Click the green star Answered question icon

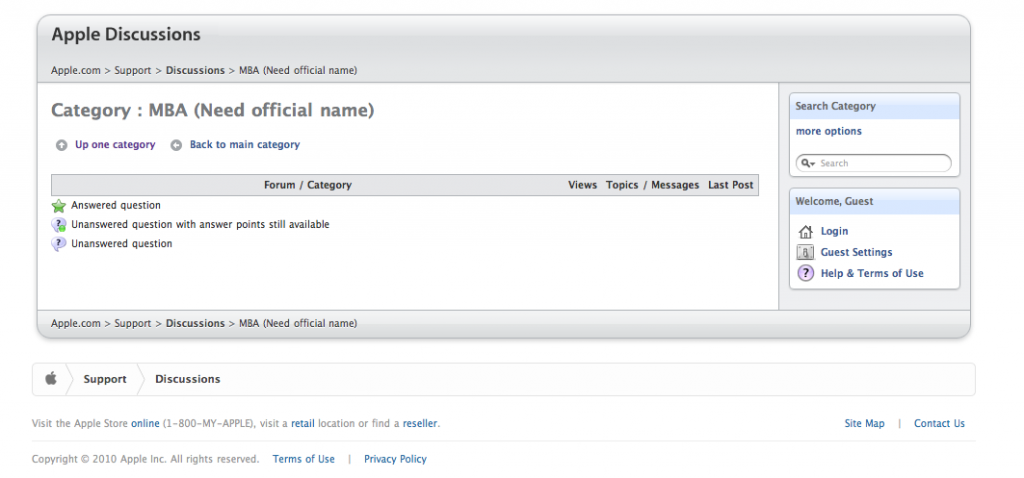pyautogui.click(x=59, y=206)
